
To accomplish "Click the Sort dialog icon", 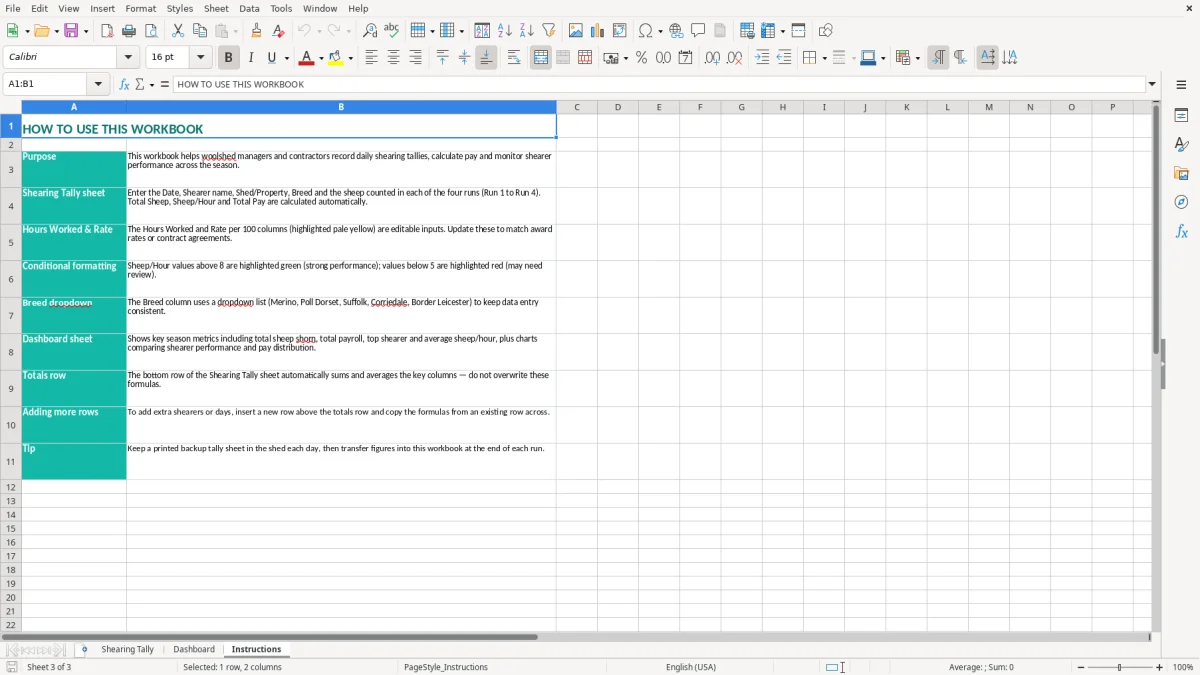I will (482, 31).
